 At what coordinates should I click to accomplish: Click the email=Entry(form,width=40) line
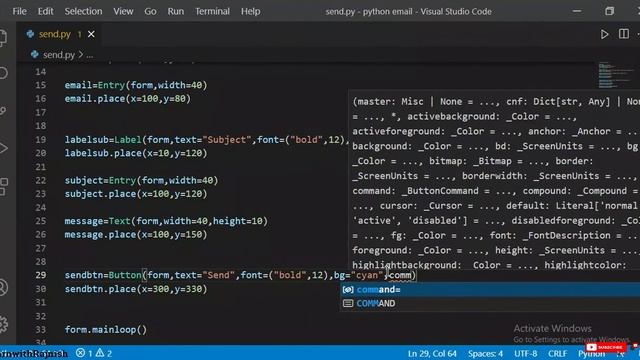(x=136, y=85)
